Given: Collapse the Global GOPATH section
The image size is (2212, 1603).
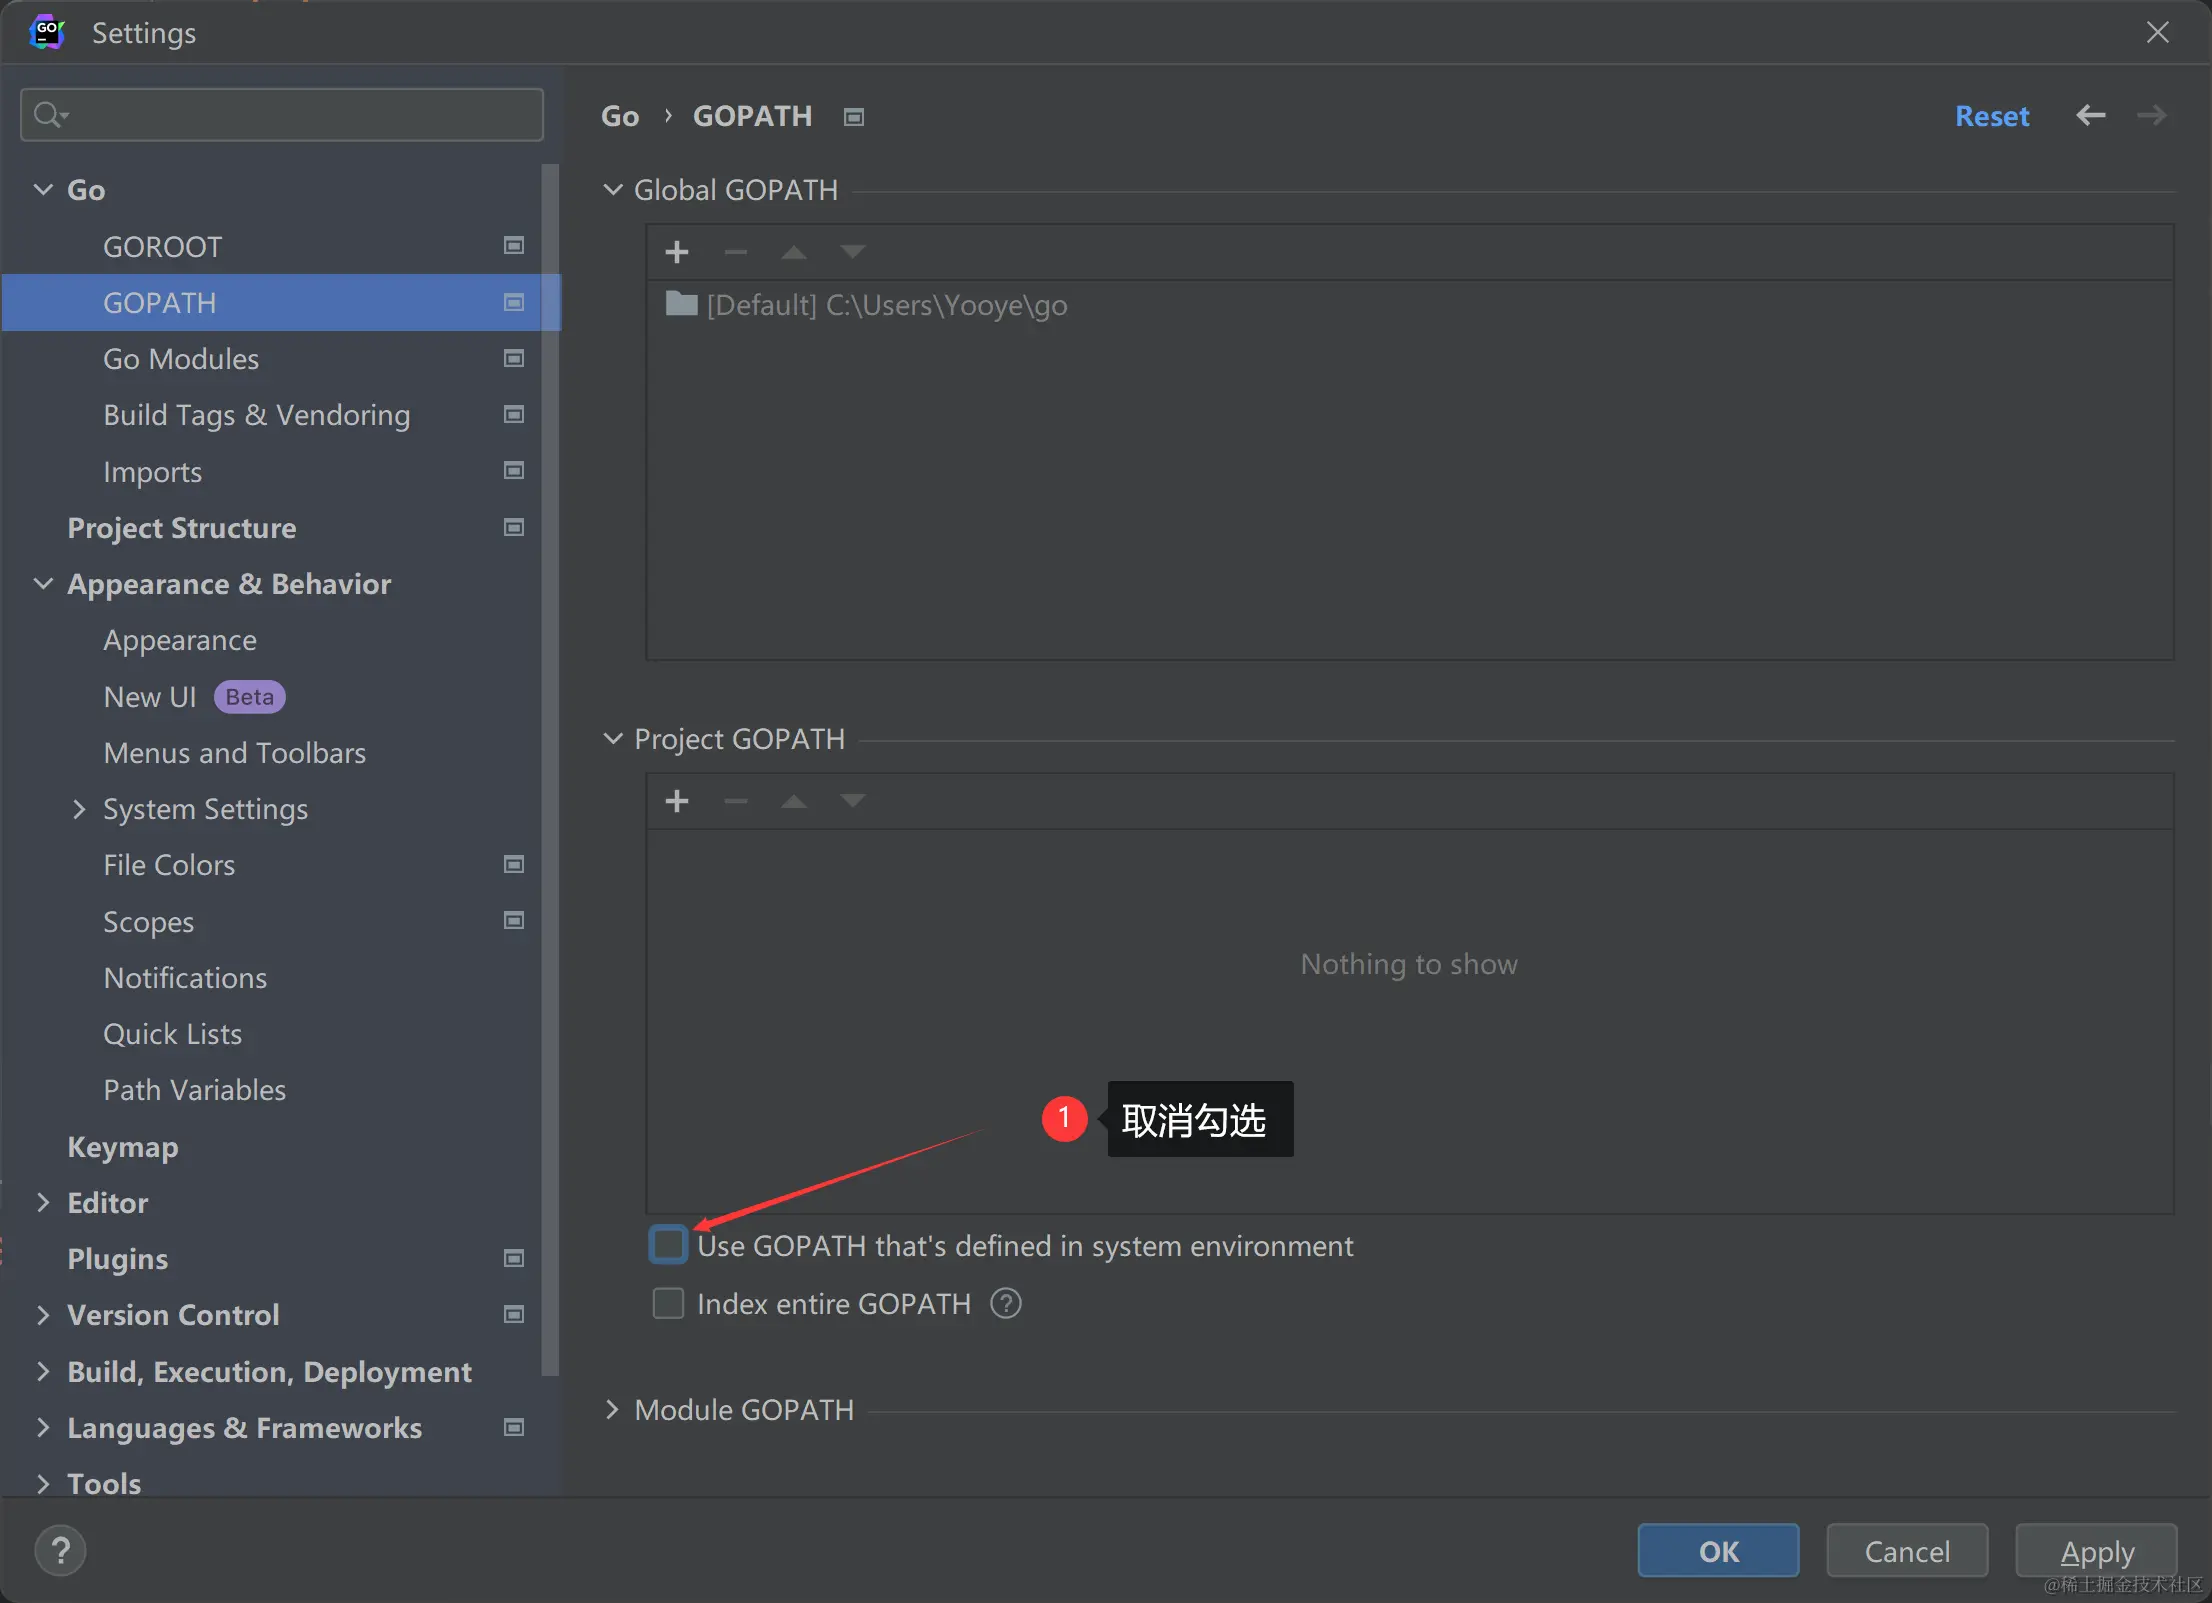Looking at the screenshot, I should coord(613,190).
